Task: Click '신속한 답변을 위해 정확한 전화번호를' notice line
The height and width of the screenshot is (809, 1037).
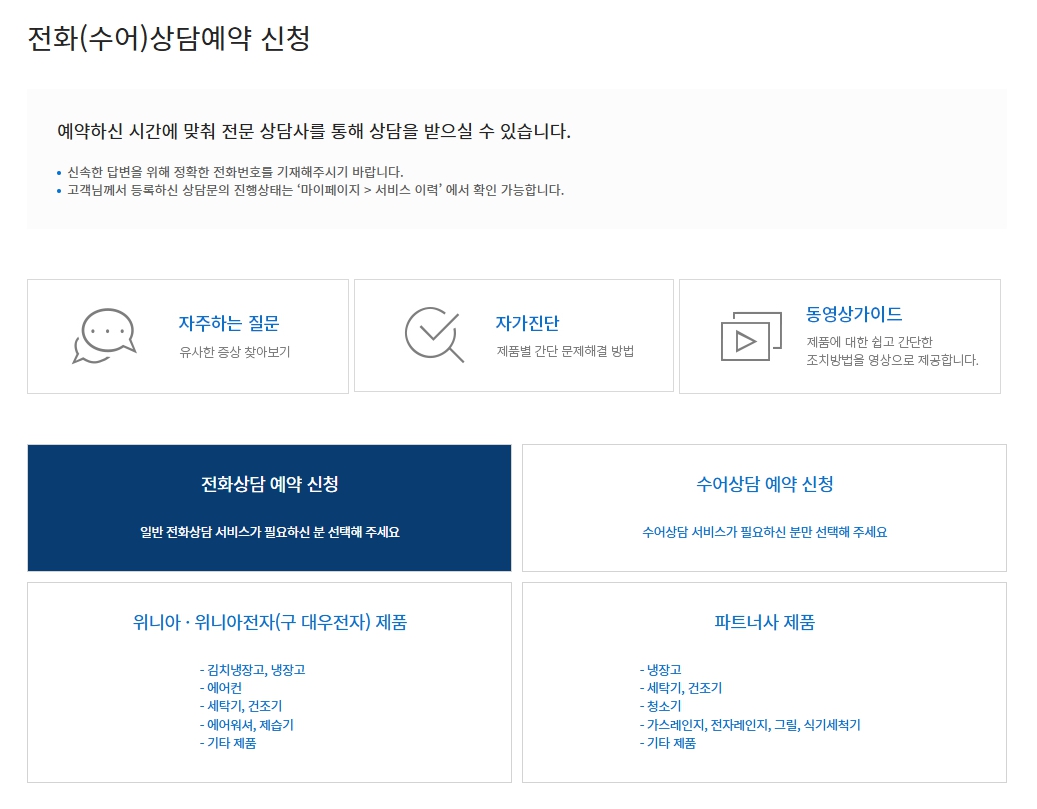Action: 235,172
